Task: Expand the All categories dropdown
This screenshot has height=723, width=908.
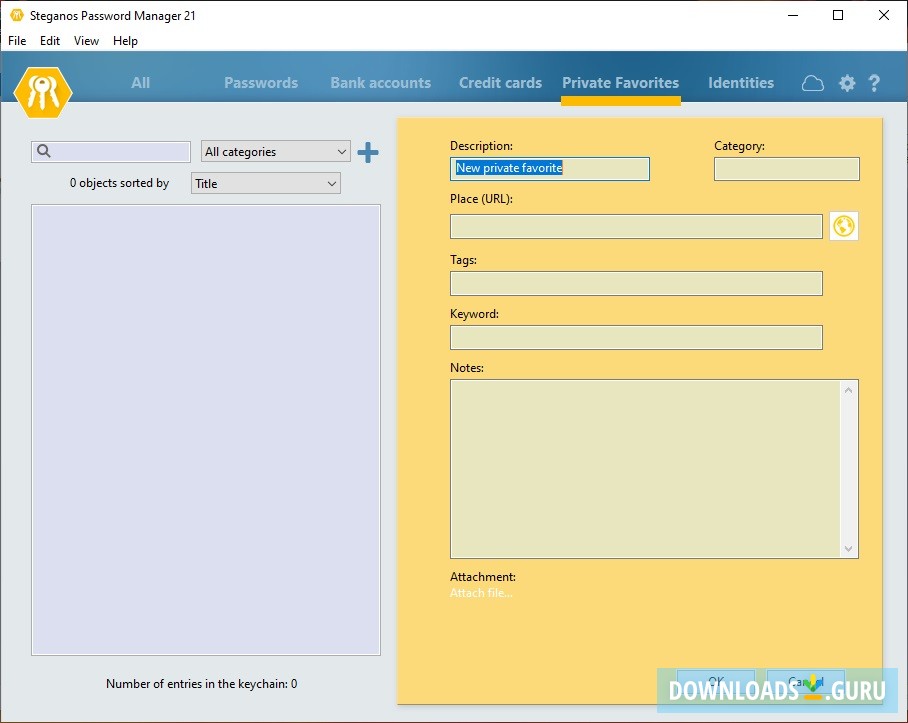Action: [276, 152]
